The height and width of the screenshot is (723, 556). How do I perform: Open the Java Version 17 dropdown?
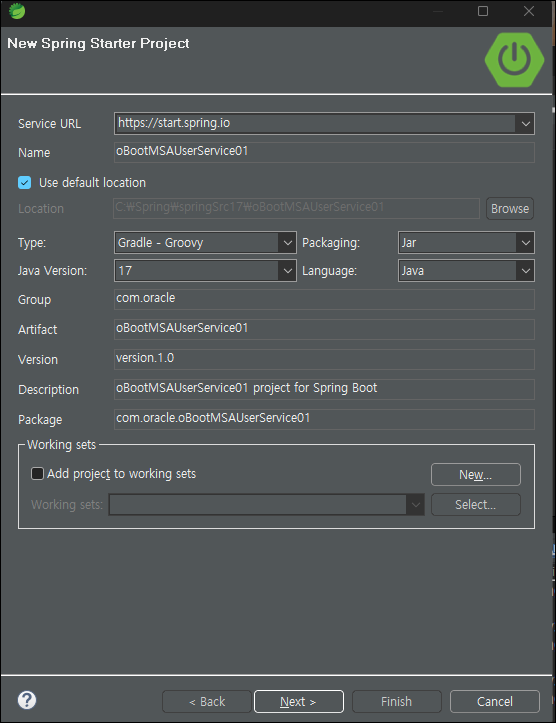tap(205, 270)
